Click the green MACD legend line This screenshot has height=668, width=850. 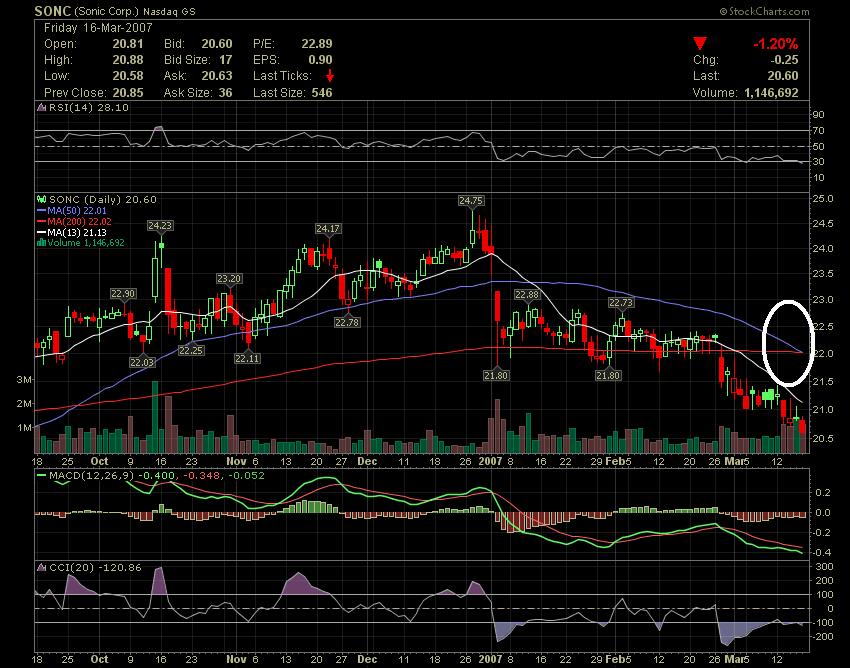(42, 476)
